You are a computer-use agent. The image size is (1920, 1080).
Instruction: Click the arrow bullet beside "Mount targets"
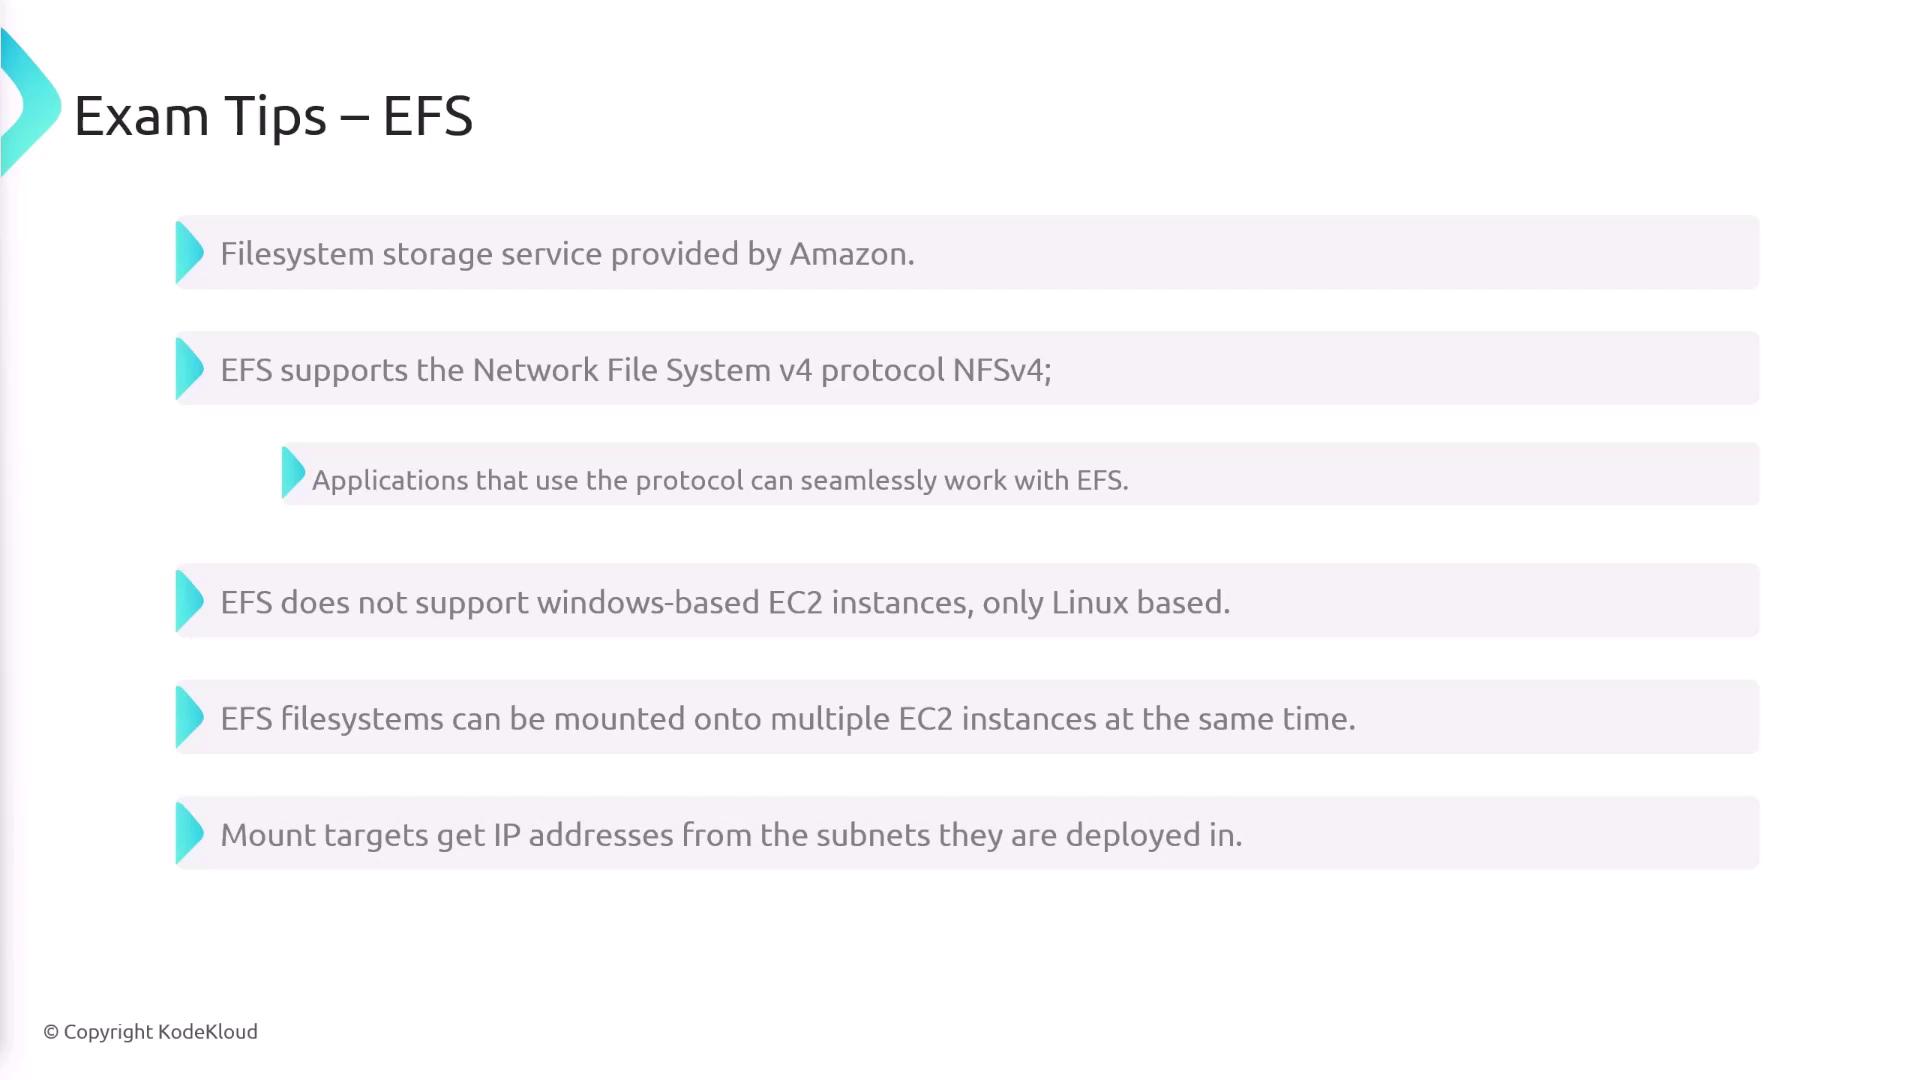coord(189,833)
